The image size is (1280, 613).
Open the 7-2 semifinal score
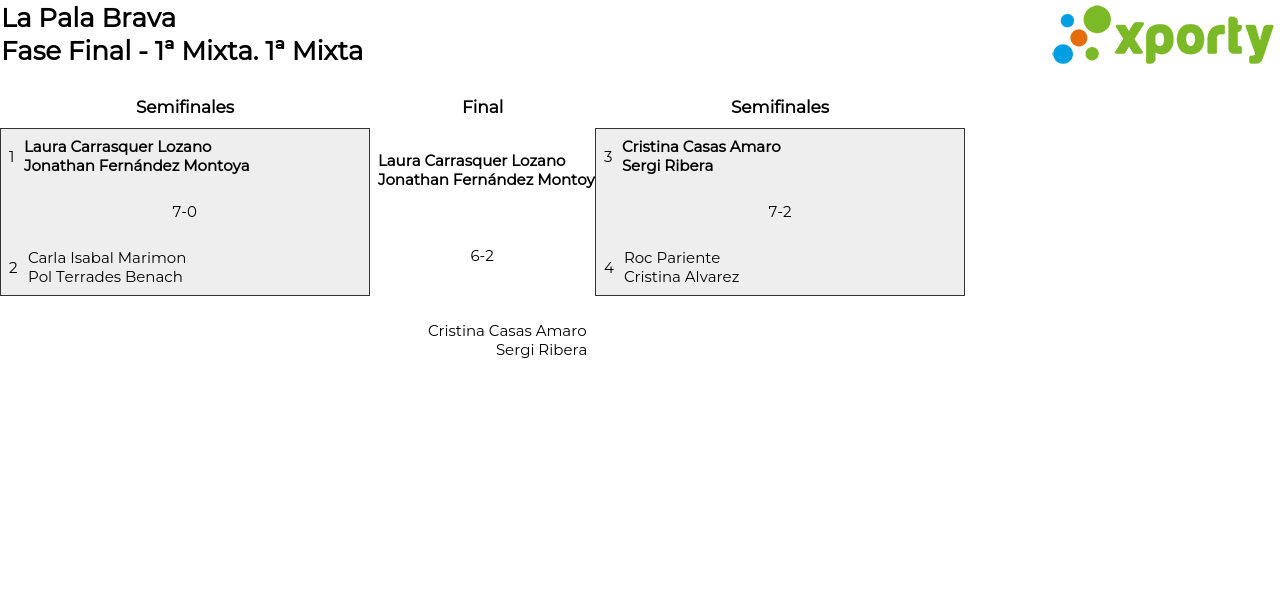[x=780, y=212]
